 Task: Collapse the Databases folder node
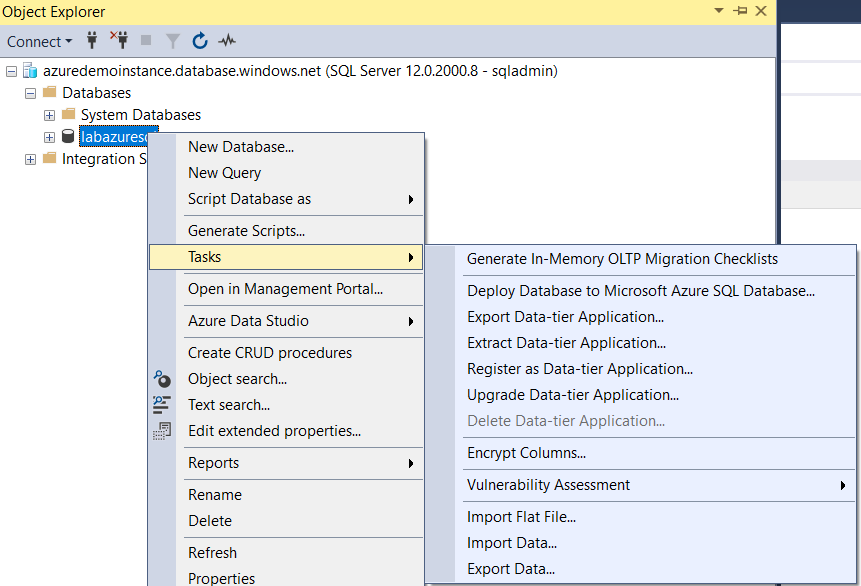coord(31,93)
